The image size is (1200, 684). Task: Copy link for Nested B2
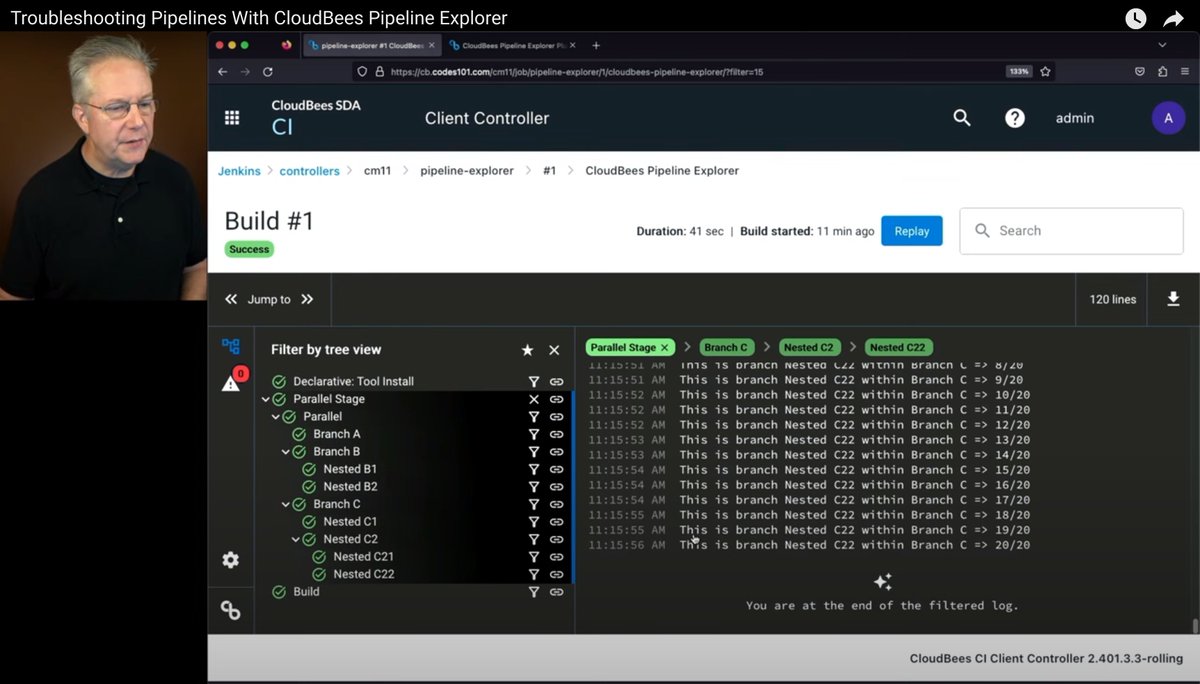click(x=557, y=487)
